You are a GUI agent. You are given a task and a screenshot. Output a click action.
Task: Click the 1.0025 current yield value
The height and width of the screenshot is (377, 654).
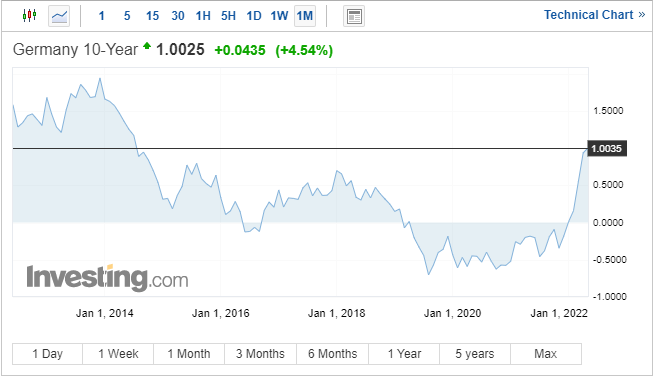click(180, 50)
